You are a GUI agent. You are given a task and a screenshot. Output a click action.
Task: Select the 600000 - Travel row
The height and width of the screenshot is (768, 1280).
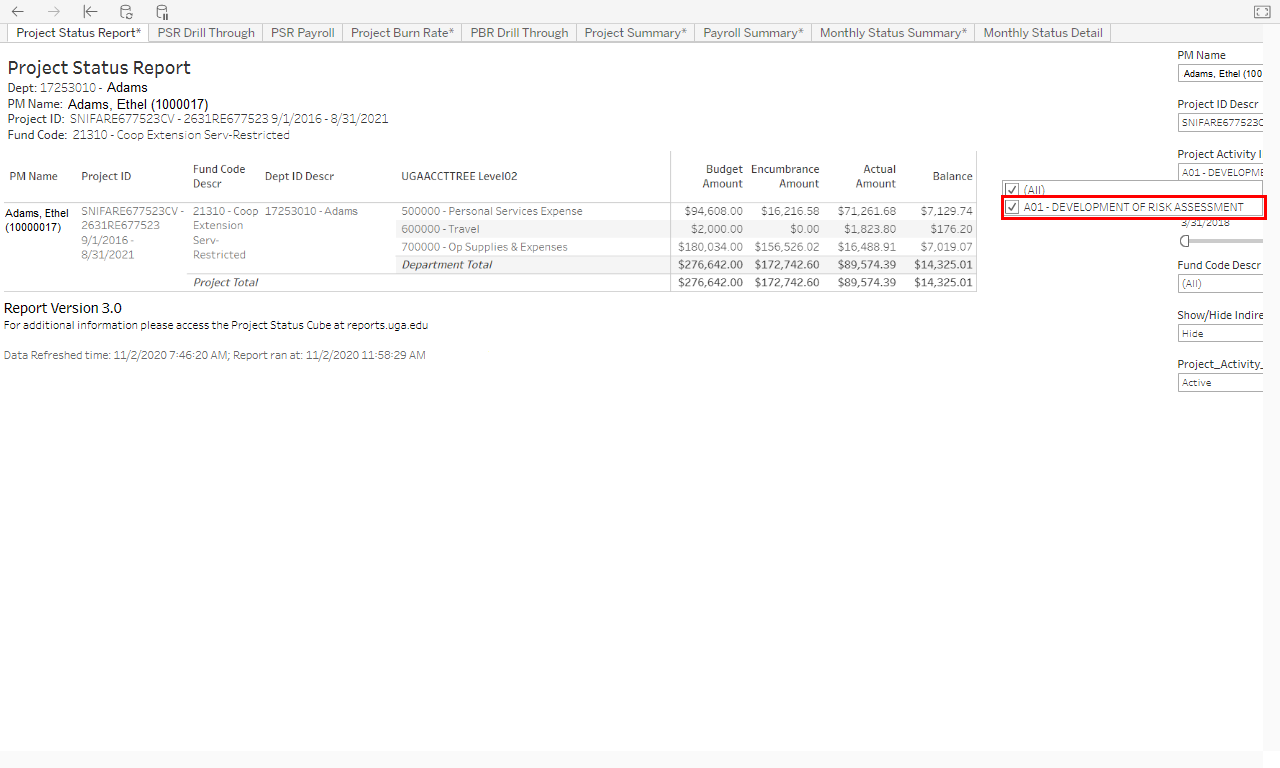[440, 229]
